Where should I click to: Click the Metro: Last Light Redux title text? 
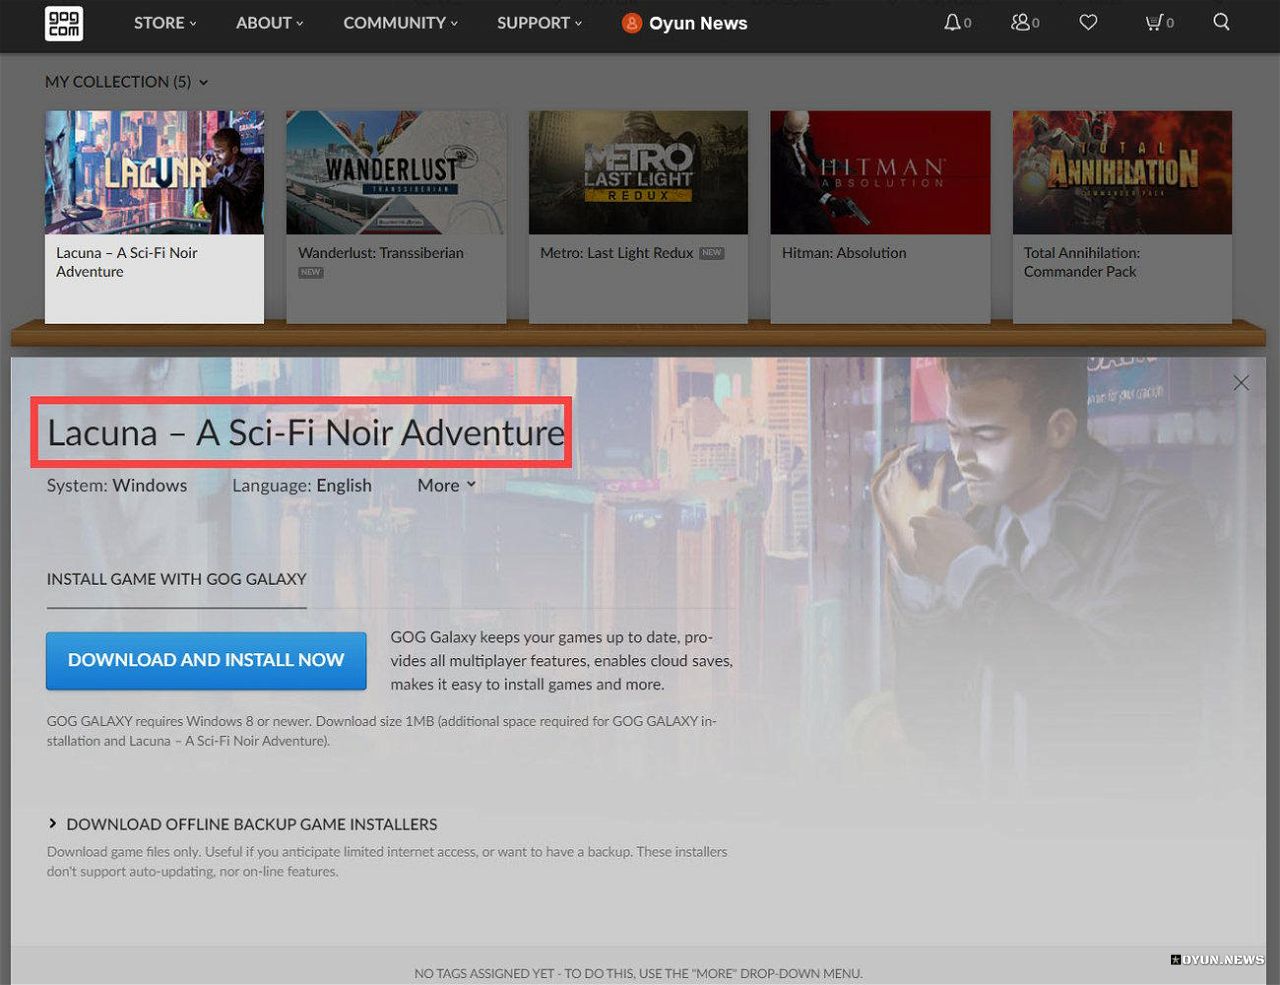[x=617, y=253]
